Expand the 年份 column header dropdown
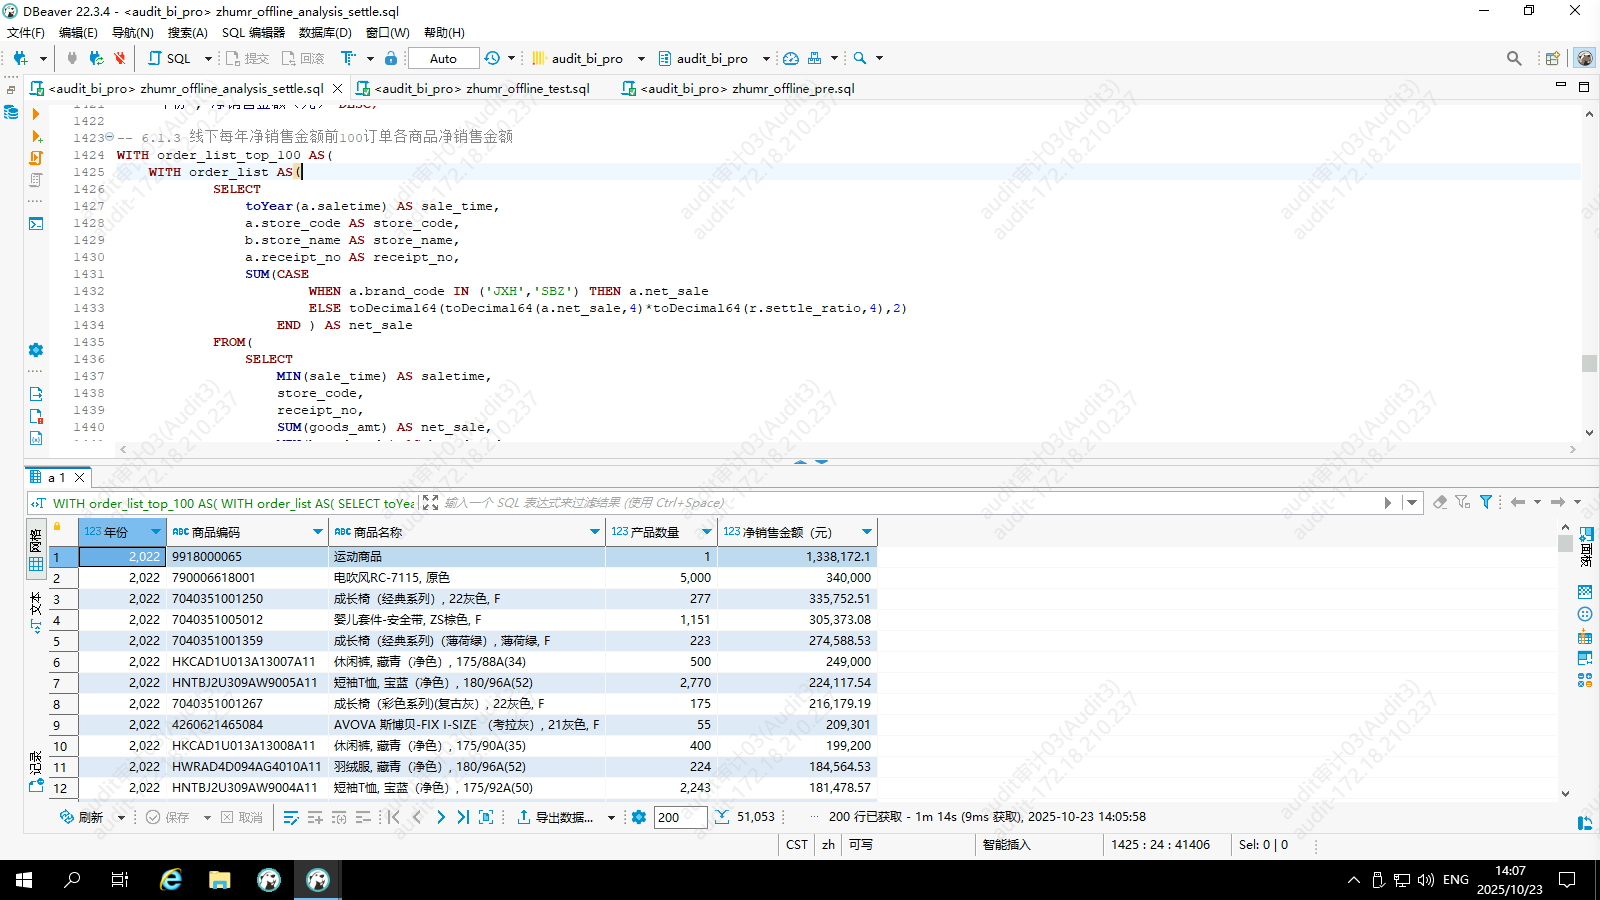1600x900 pixels. pos(155,532)
